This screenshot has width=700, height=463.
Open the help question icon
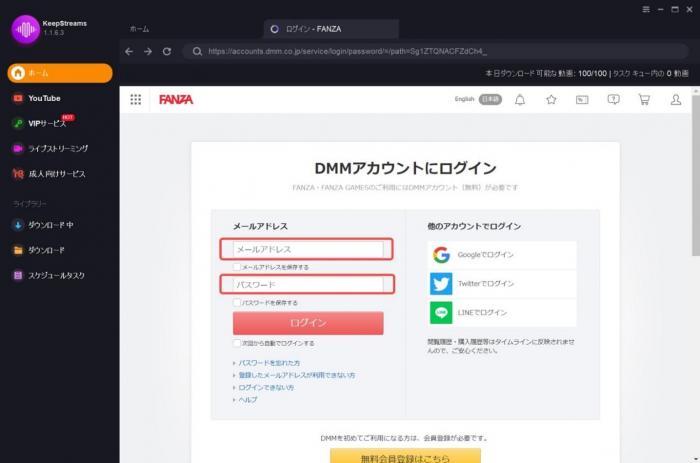click(x=613, y=100)
